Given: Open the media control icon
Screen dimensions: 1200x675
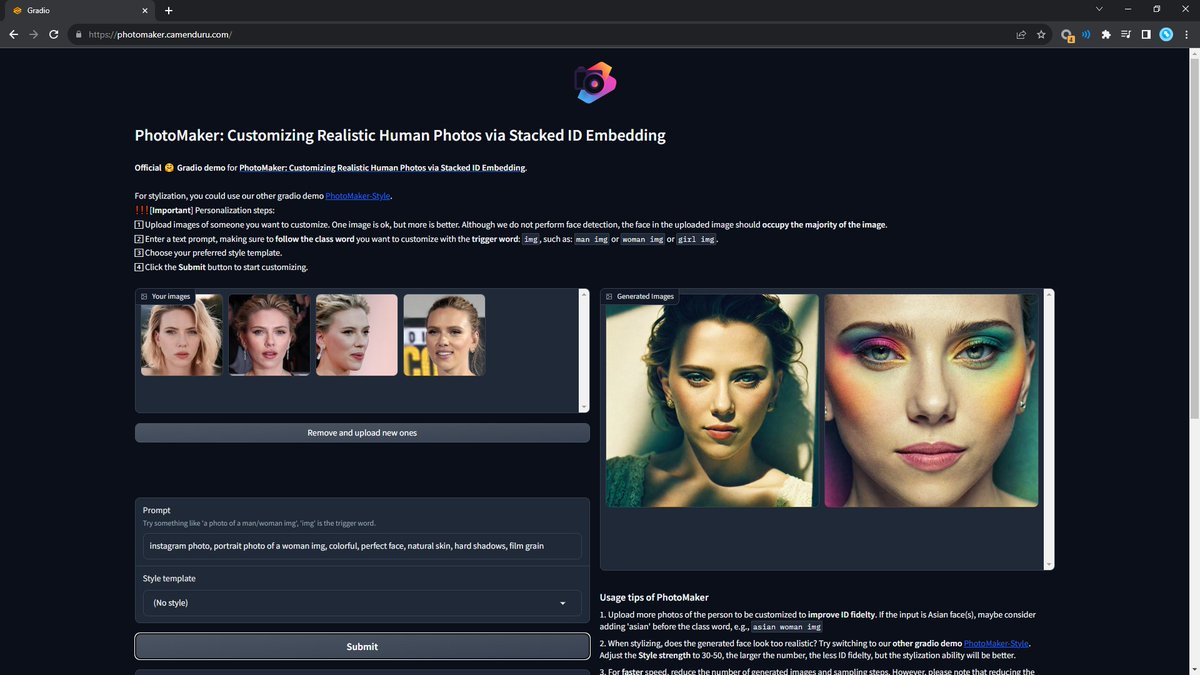Looking at the screenshot, I should pos(1126,34).
